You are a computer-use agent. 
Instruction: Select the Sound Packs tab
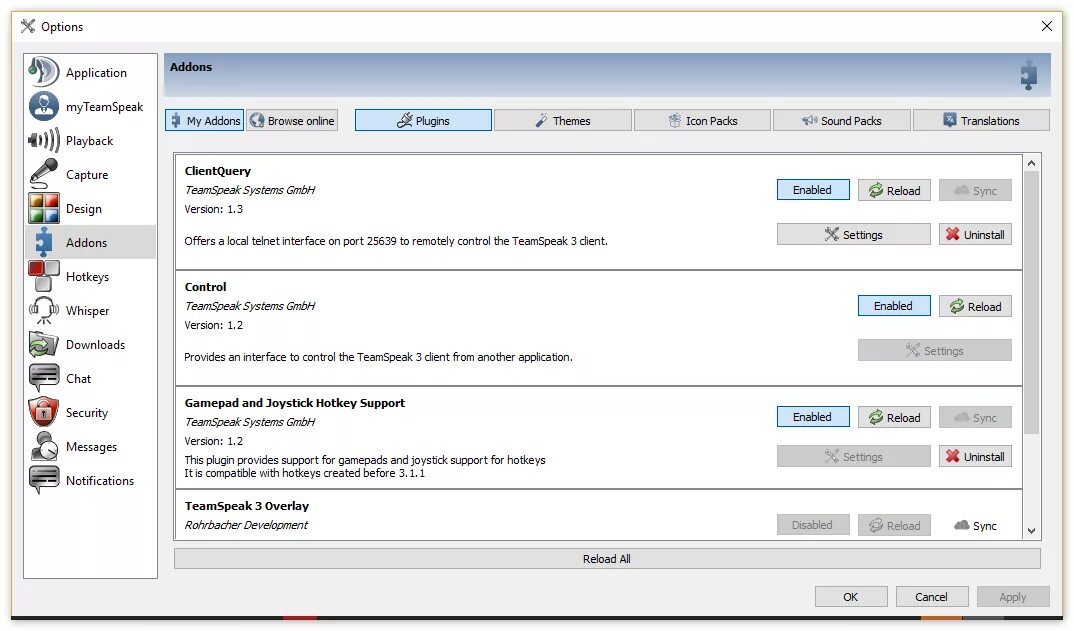coord(842,121)
